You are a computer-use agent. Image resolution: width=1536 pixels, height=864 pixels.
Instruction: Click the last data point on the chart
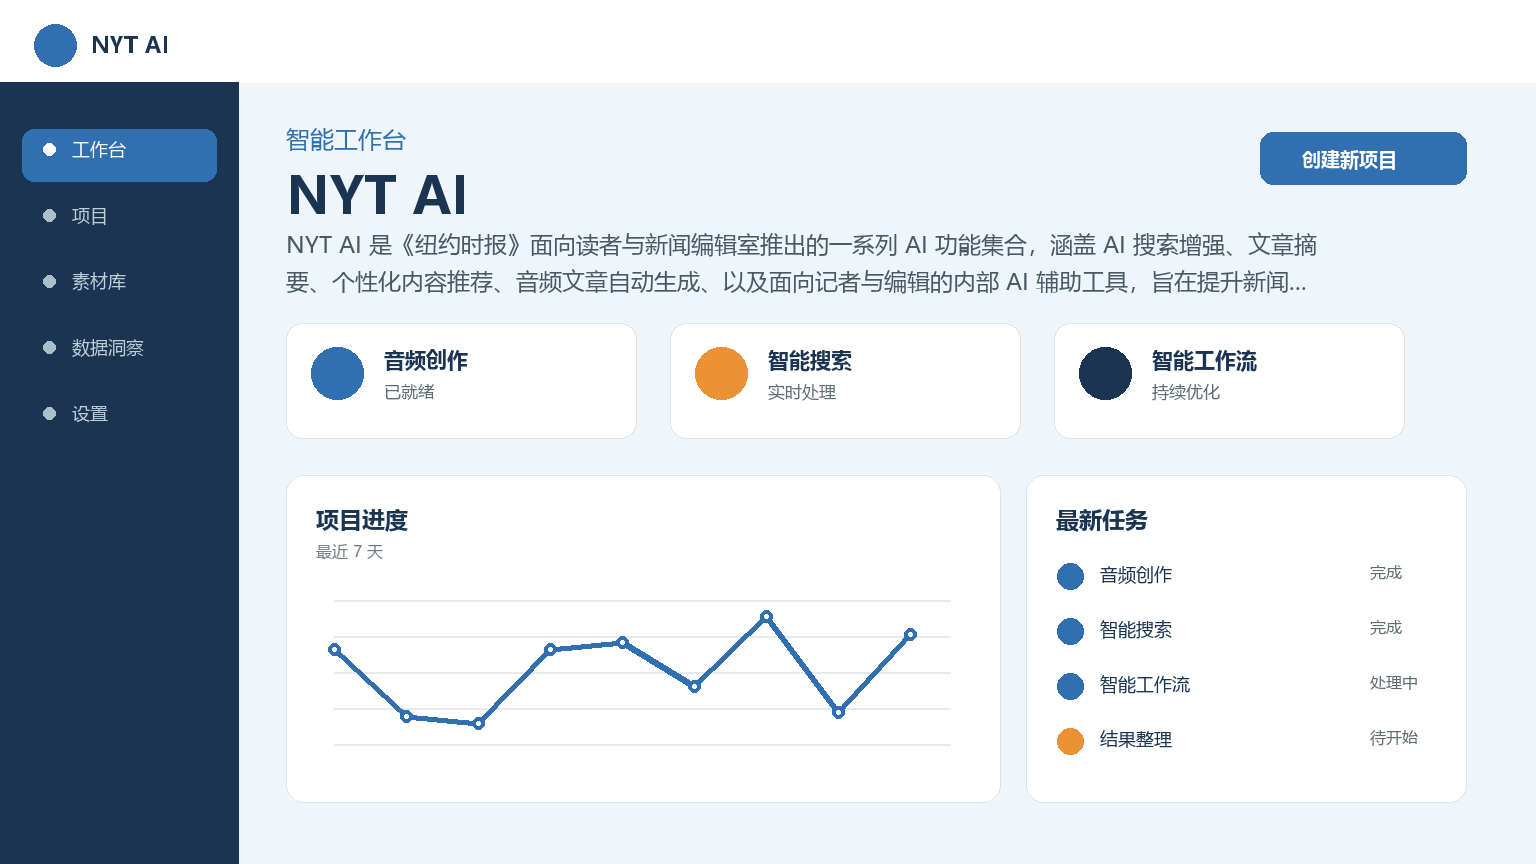click(x=910, y=634)
